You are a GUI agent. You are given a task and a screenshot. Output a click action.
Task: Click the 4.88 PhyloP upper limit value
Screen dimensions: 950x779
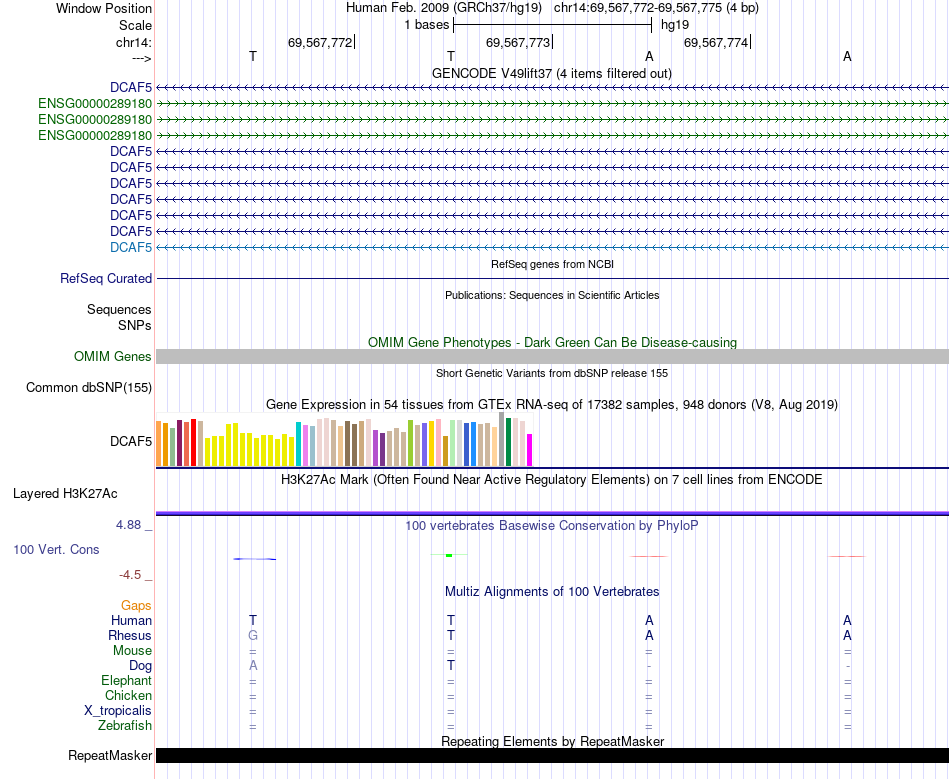tap(128, 525)
